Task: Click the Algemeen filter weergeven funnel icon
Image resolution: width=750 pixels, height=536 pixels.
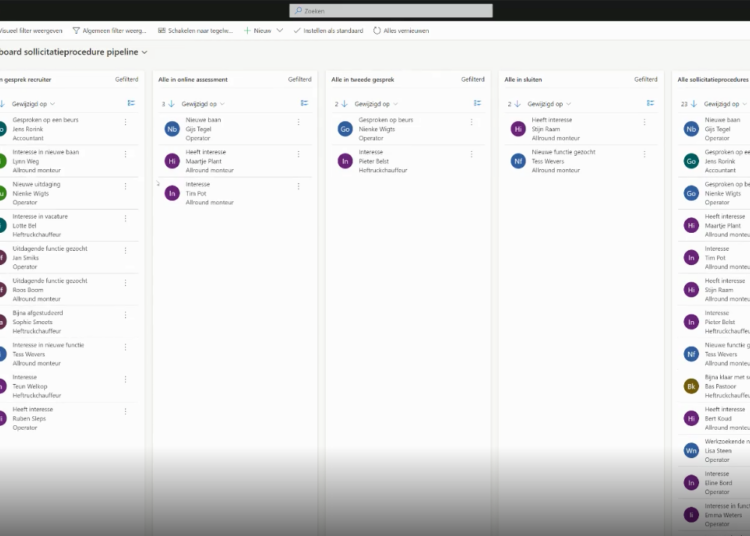Action: point(74,31)
